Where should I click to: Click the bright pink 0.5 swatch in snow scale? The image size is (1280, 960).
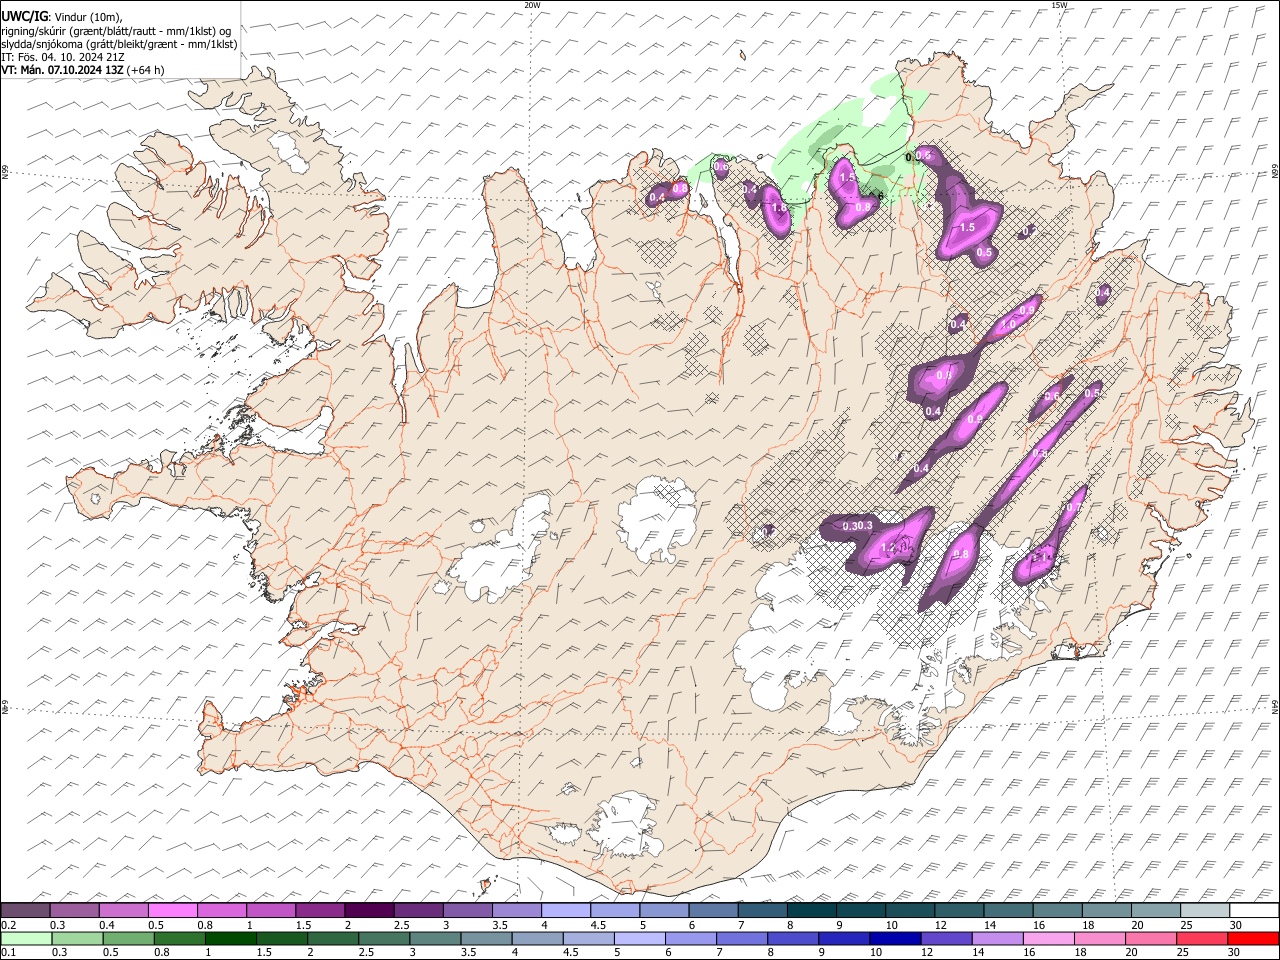tap(172, 910)
